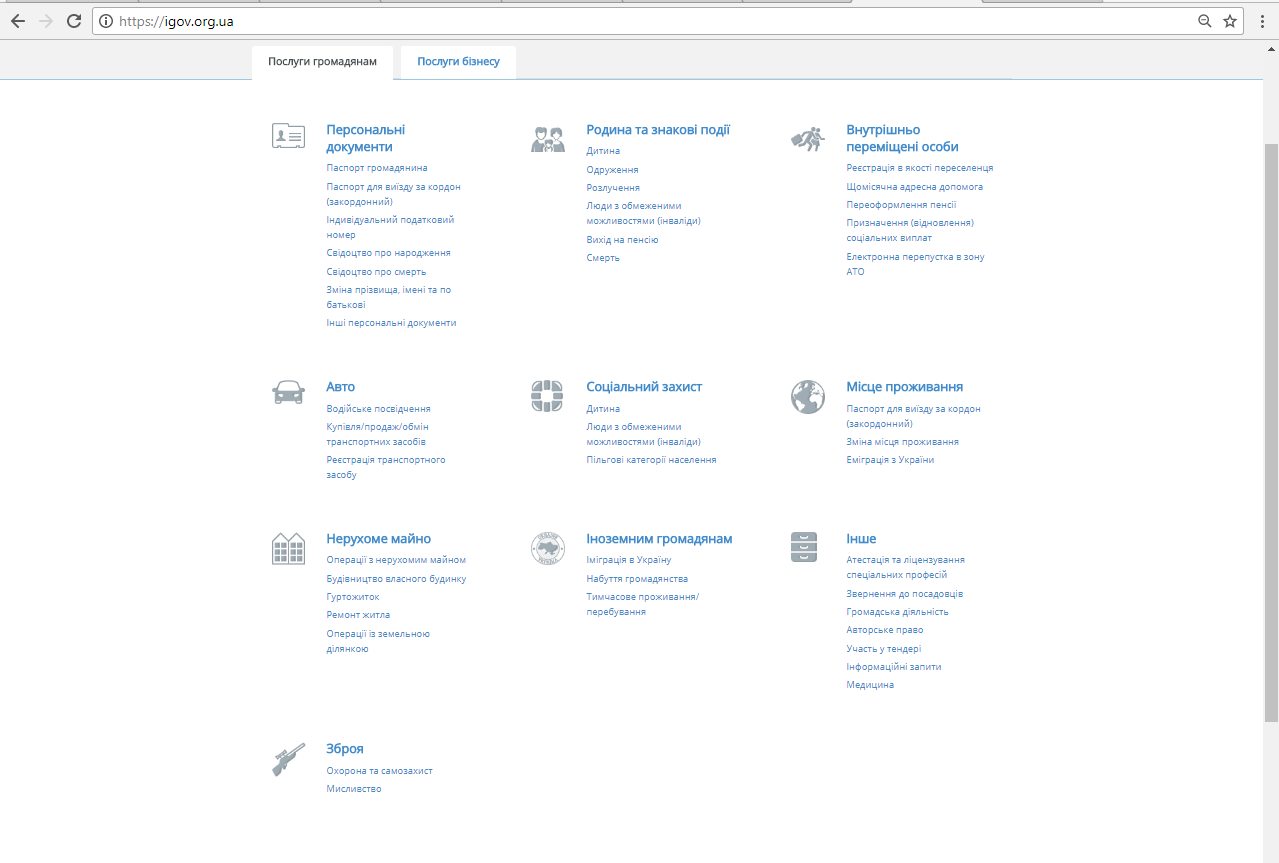Click the address bar showing igov.org.ua

click(640, 21)
